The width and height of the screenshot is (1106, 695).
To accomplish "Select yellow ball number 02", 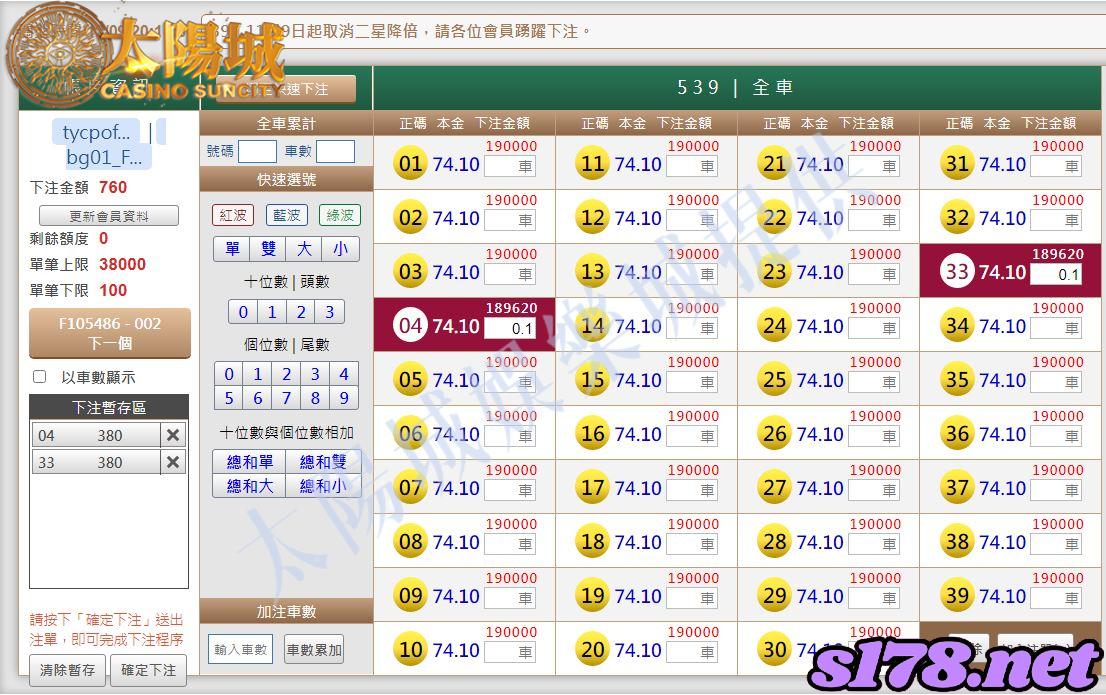I will [x=410, y=218].
